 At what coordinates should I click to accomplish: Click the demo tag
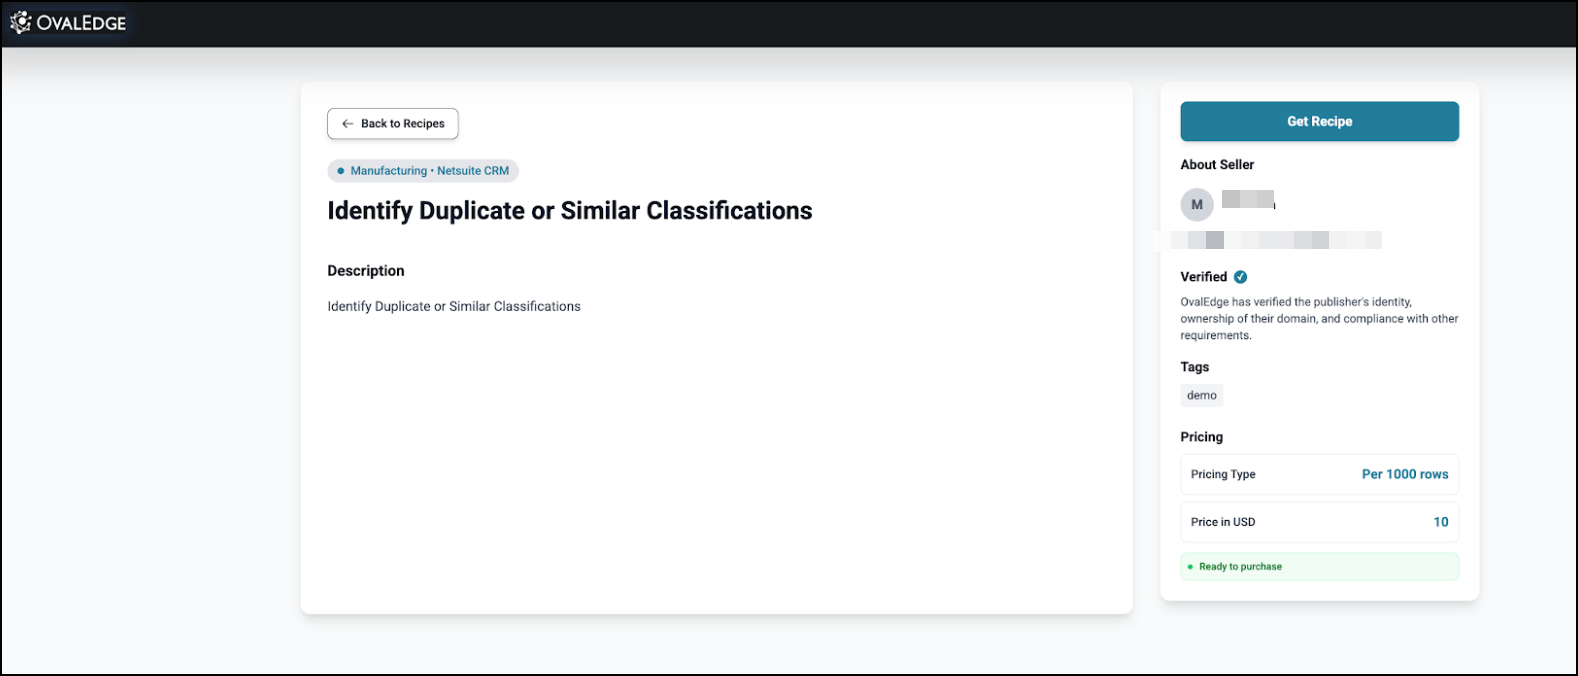click(1201, 396)
